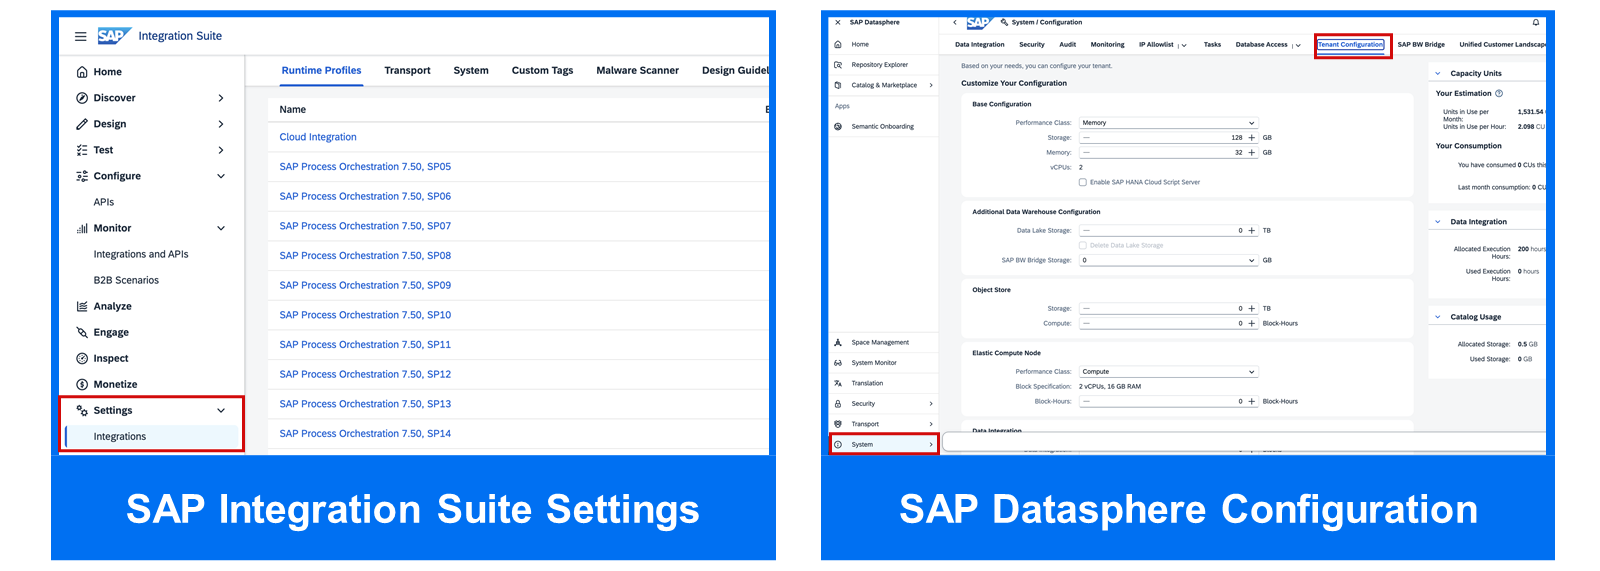Expand the Discover menu chevron
This screenshot has height=571, width=1600.
coord(221,98)
